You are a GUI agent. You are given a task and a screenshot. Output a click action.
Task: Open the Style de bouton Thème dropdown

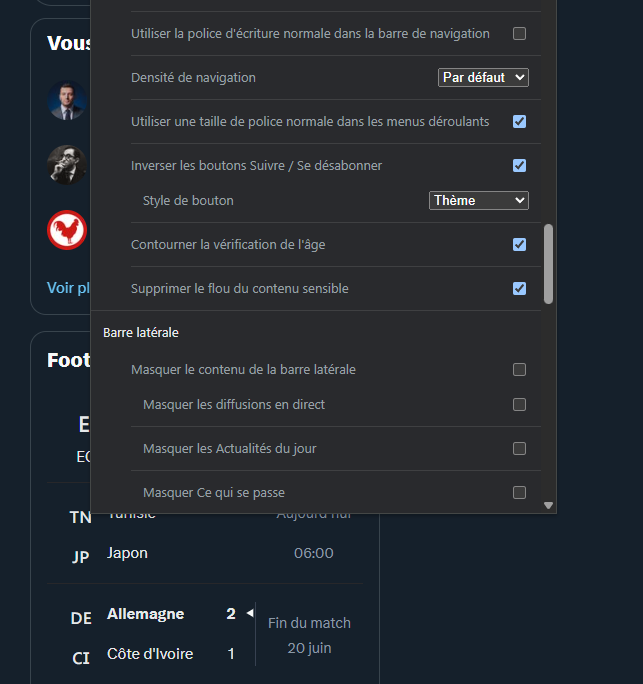click(479, 201)
